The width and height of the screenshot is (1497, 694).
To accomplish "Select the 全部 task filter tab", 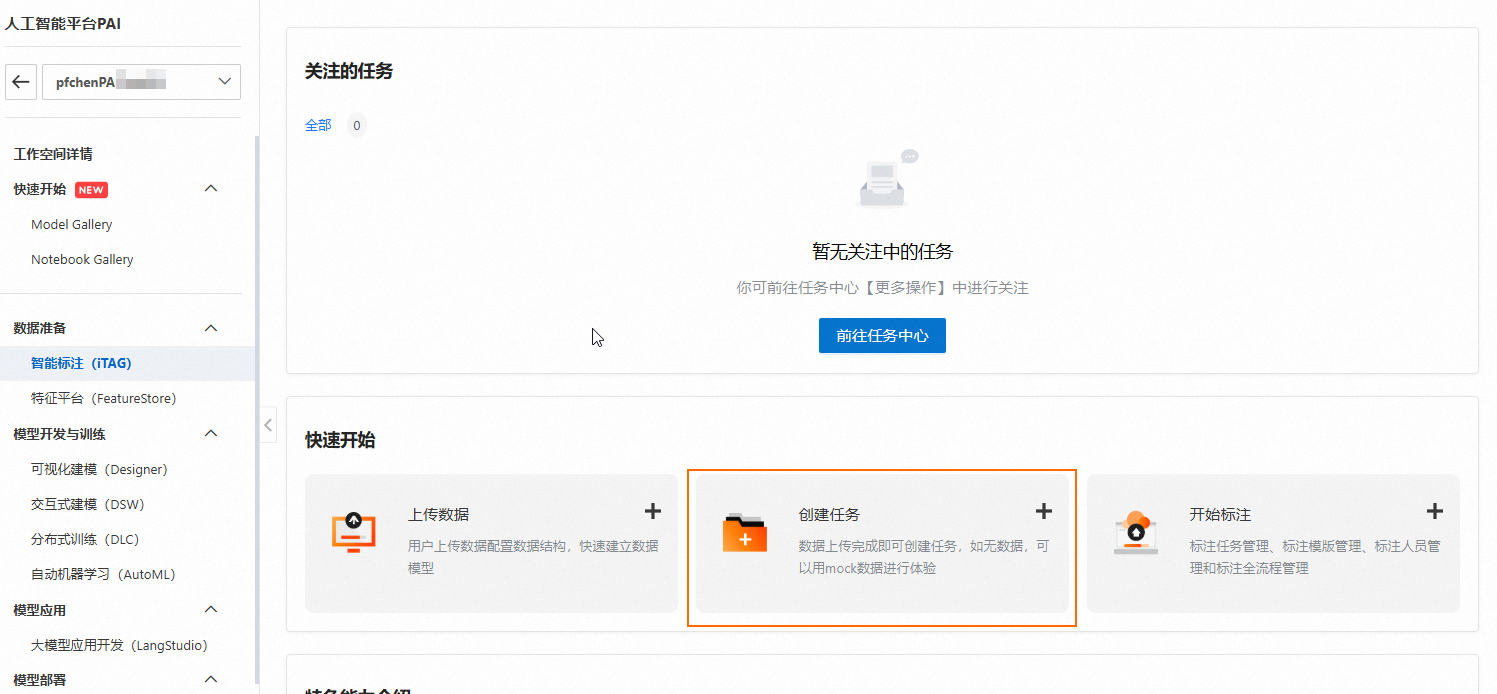I will (x=318, y=126).
